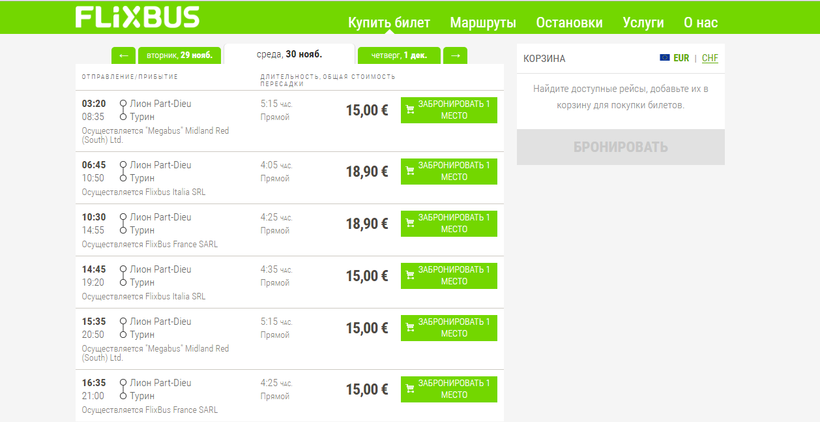Switch currency to CHF
This screenshot has height=422, width=820.
click(x=710, y=58)
